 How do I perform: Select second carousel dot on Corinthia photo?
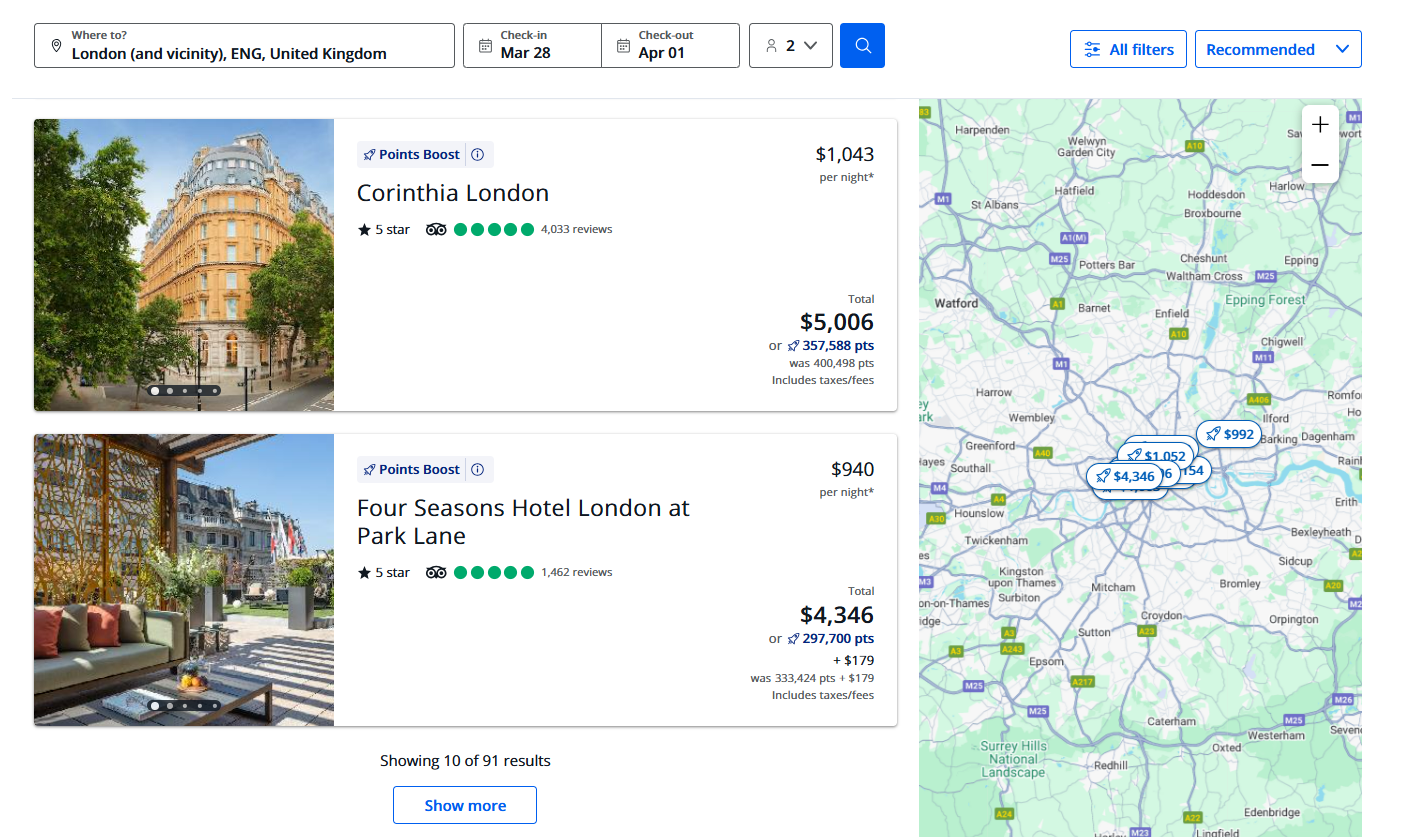[x=170, y=391]
